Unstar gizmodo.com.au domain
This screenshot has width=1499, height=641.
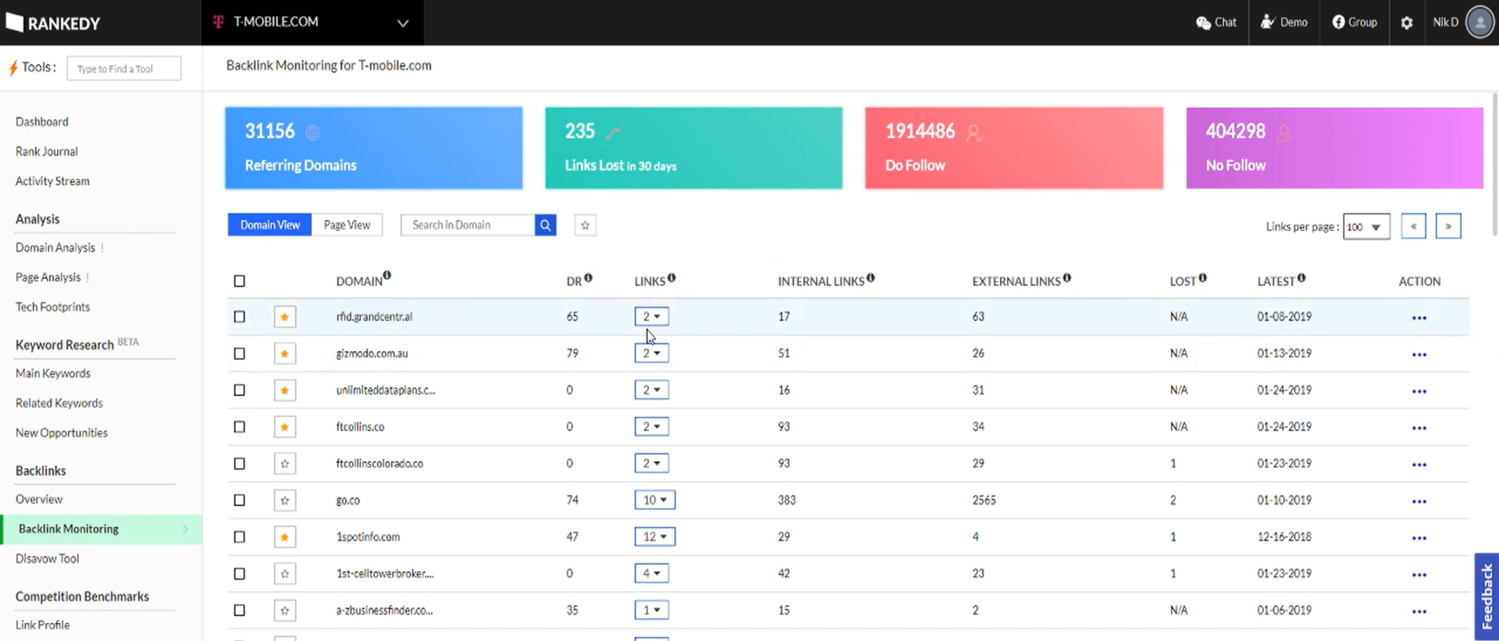pos(285,353)
